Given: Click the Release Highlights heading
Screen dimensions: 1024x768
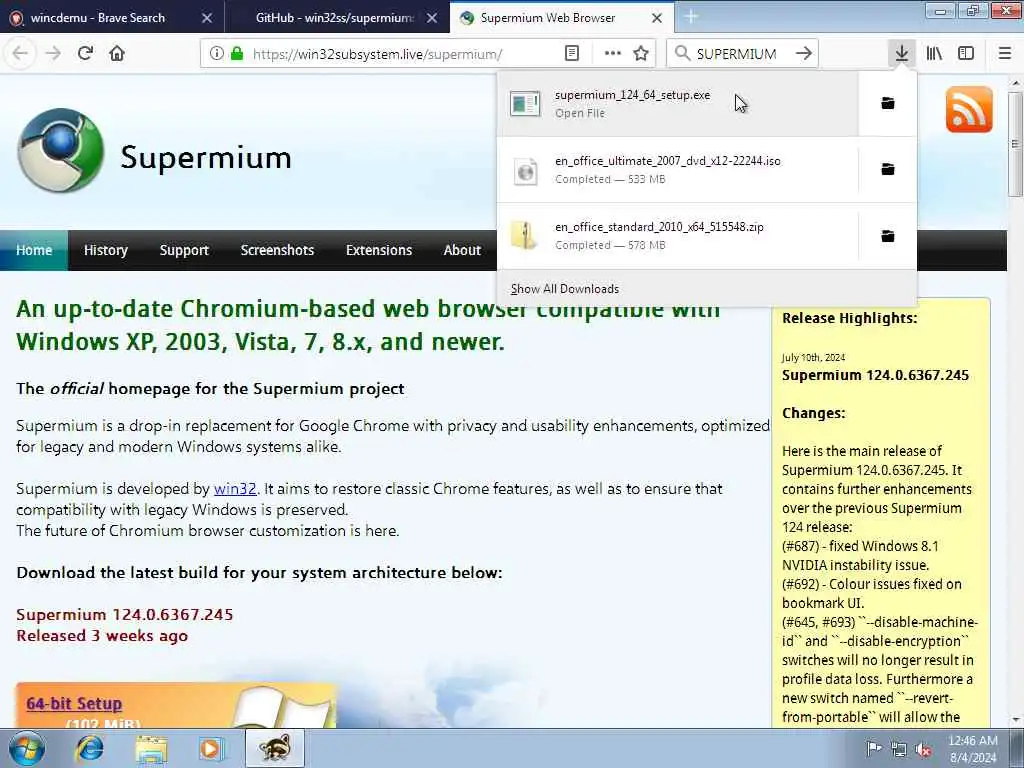Looking at the screenshot, I should pyautogui.click(x=850, y=318).
